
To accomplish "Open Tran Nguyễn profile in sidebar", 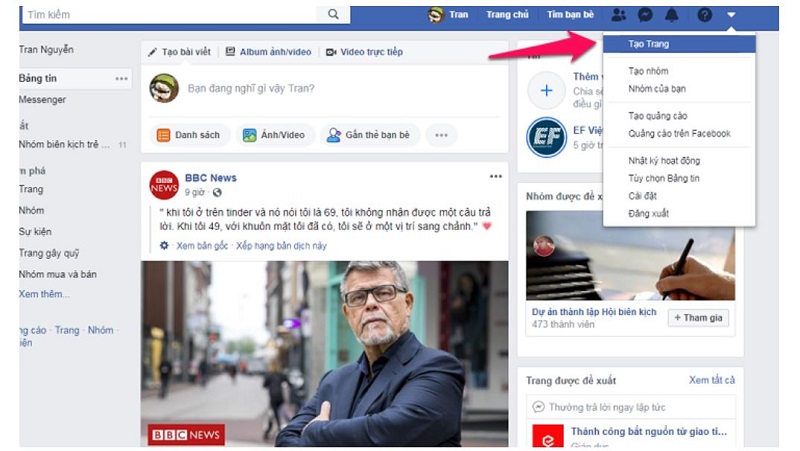I will [x=46, y=49].
